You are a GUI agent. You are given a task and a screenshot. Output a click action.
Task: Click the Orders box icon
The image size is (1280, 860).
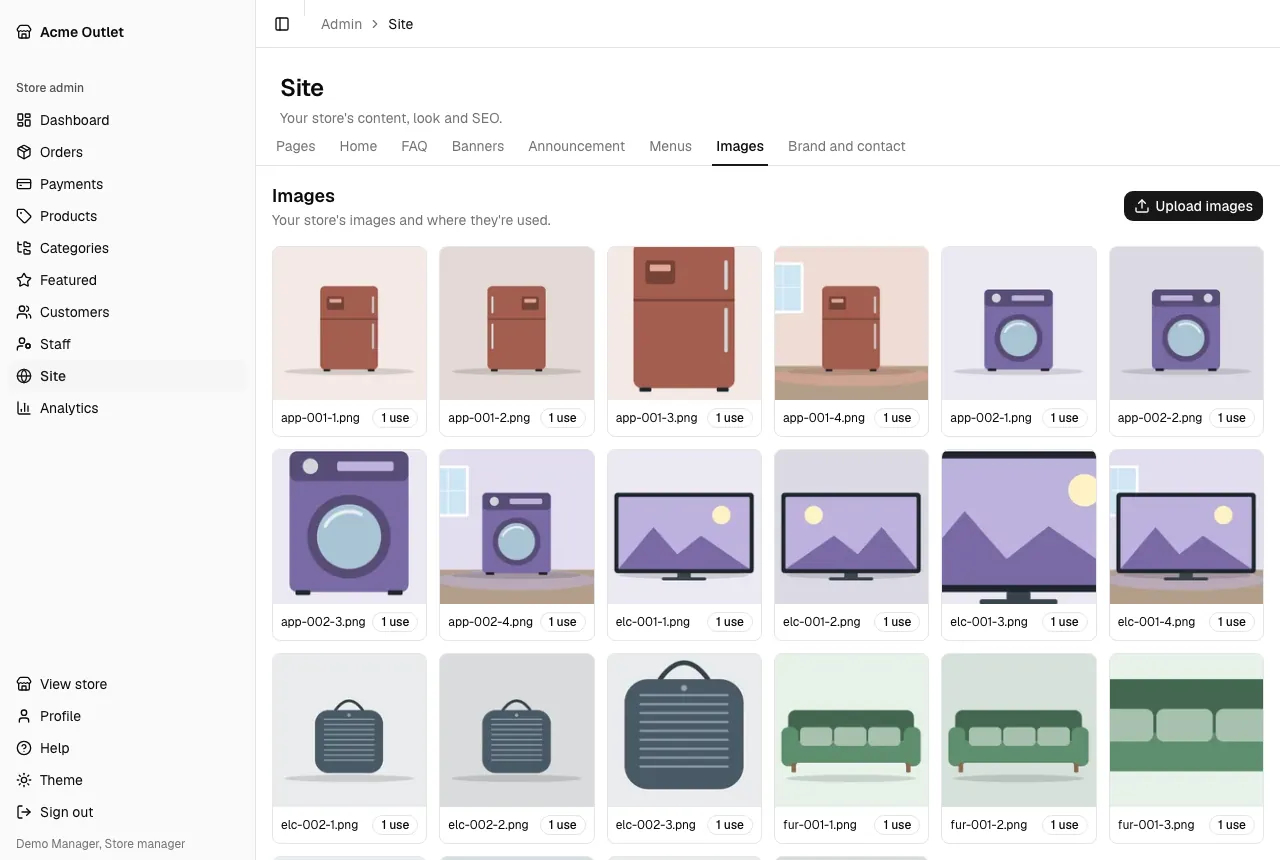(x=24, y=152)
